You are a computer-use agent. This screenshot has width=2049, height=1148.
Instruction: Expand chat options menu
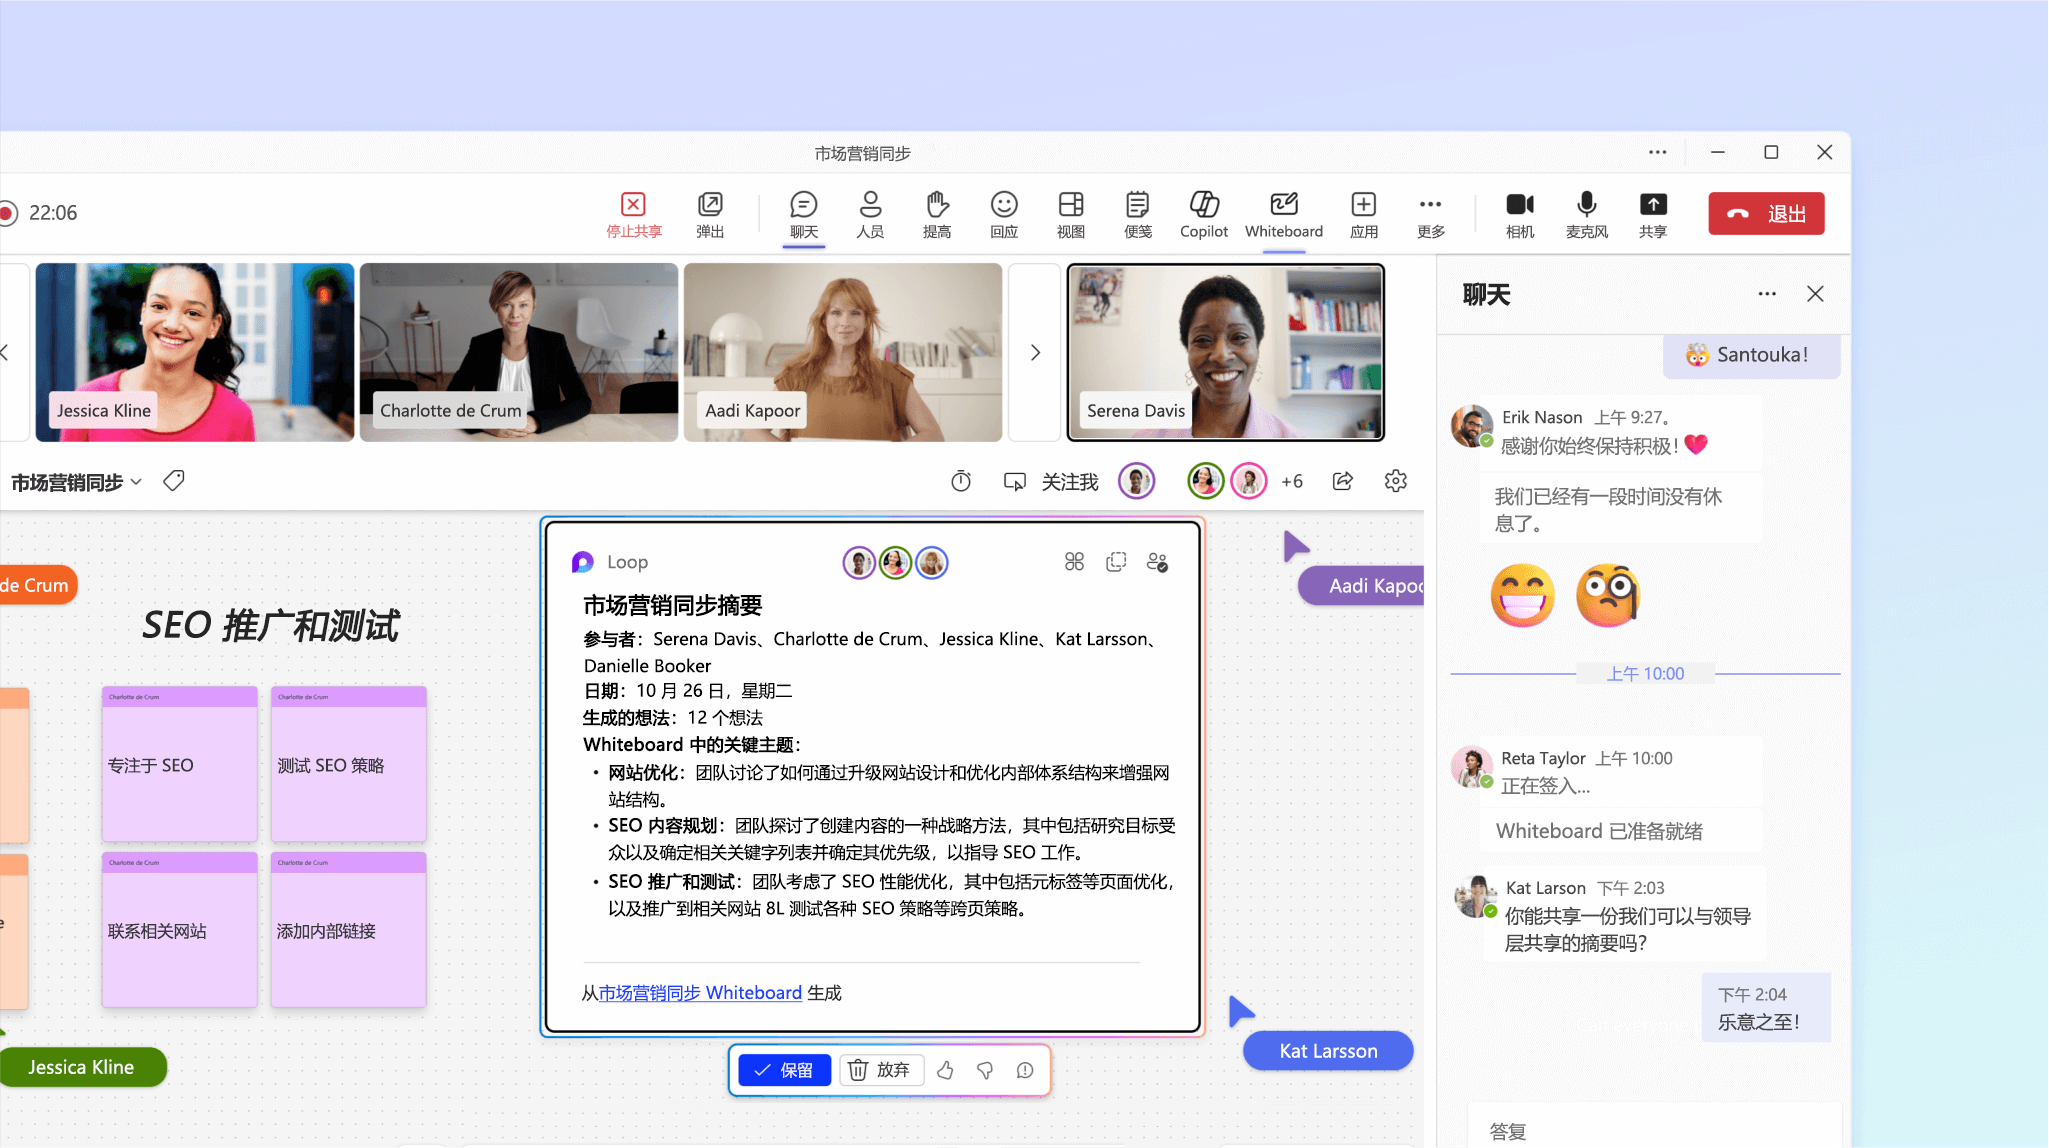click(x=1766, y=294)
